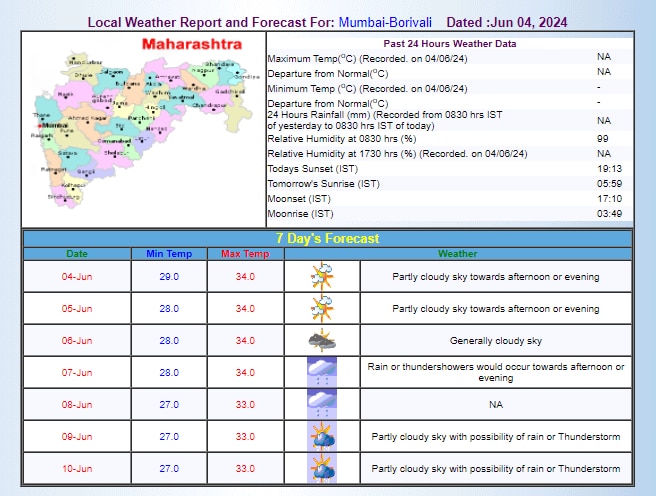Click the 04-Jun partly cloudy weather icon
The width and height of the screenshot is (656, 496).
(x=322, y=276)
